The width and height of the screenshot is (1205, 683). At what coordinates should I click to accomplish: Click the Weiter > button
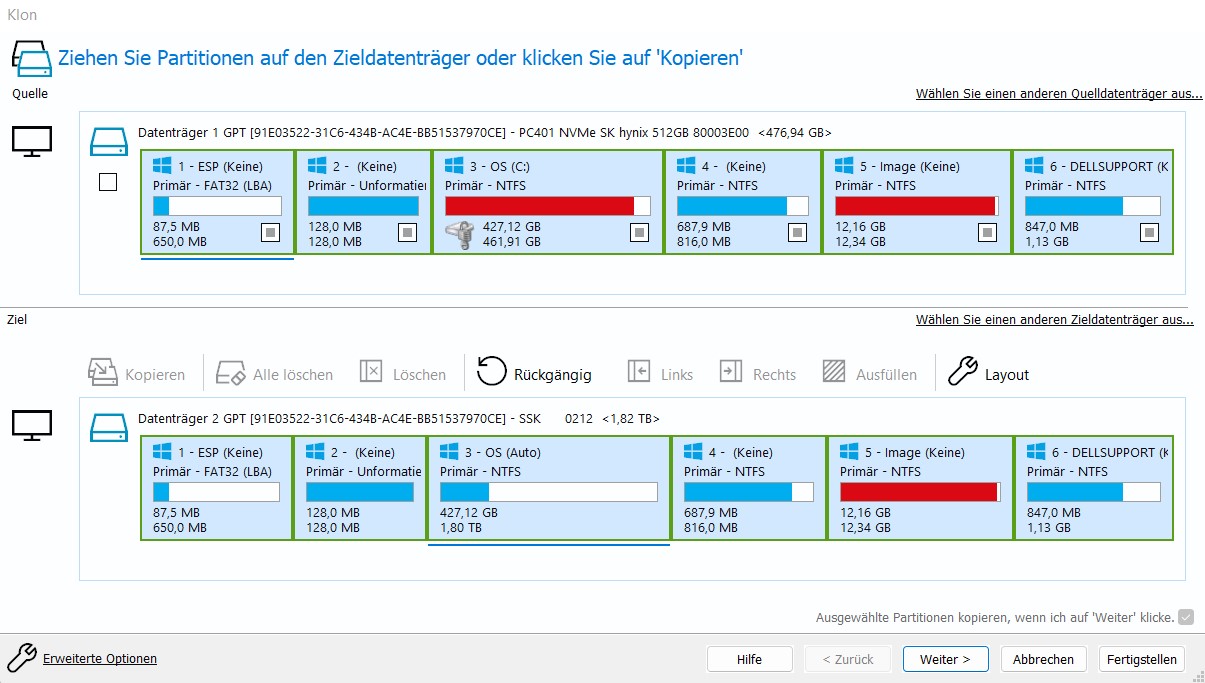click(x=945, y=659)
